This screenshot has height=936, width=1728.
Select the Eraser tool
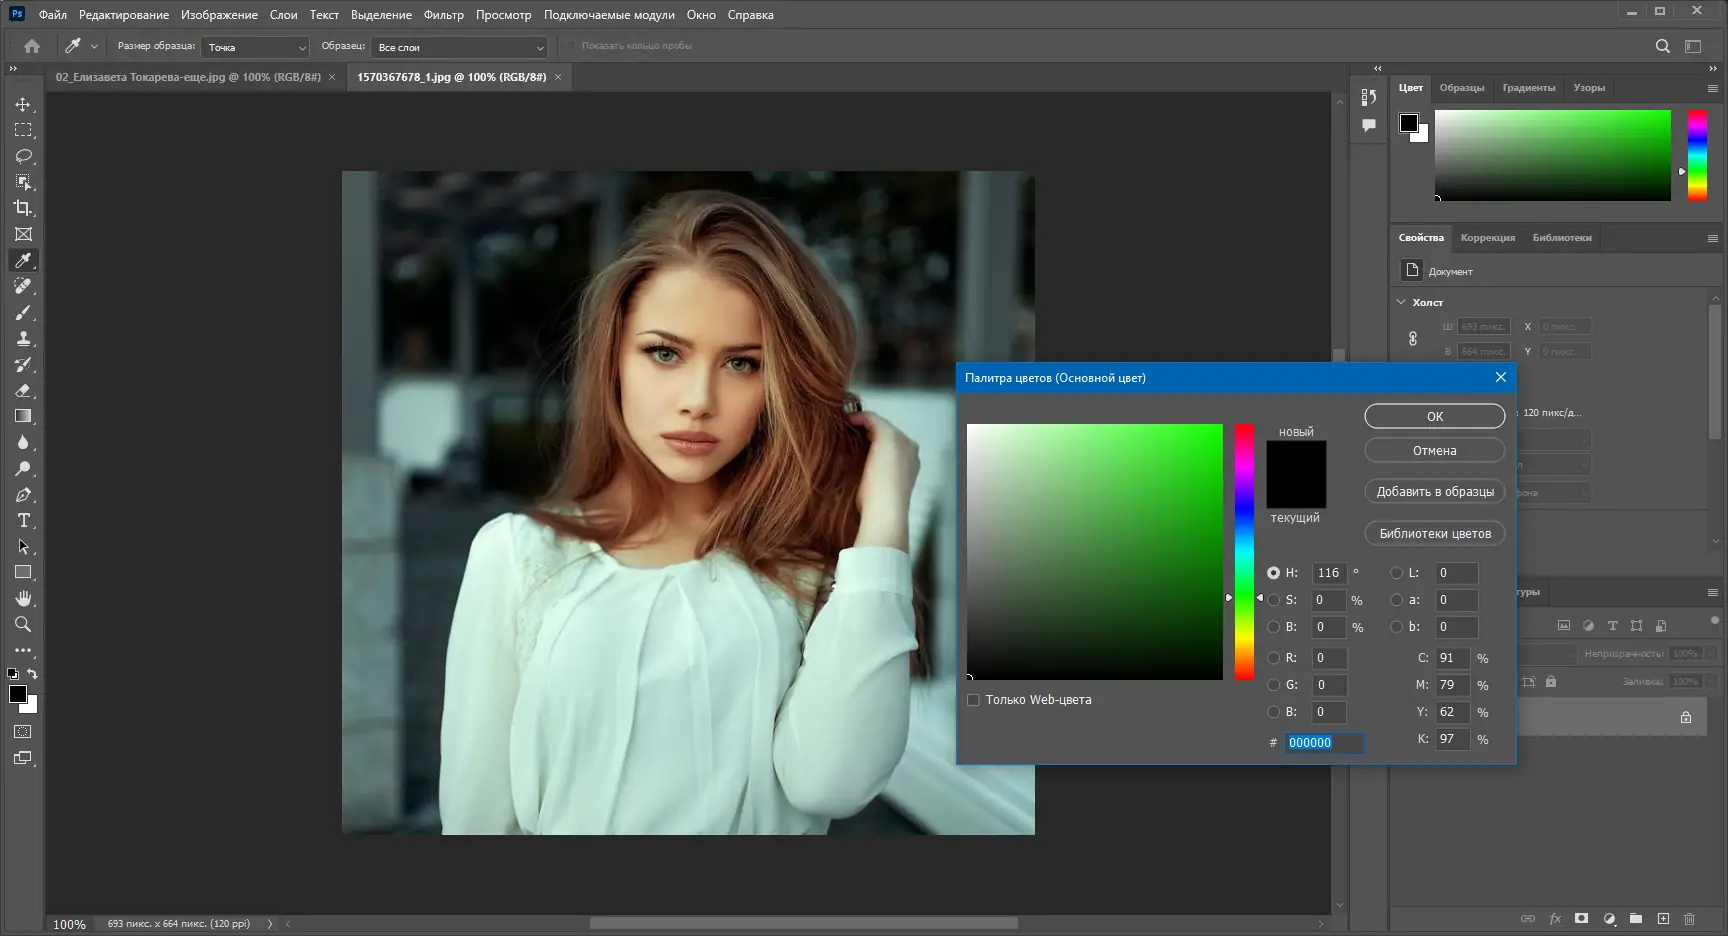[23, 391]
